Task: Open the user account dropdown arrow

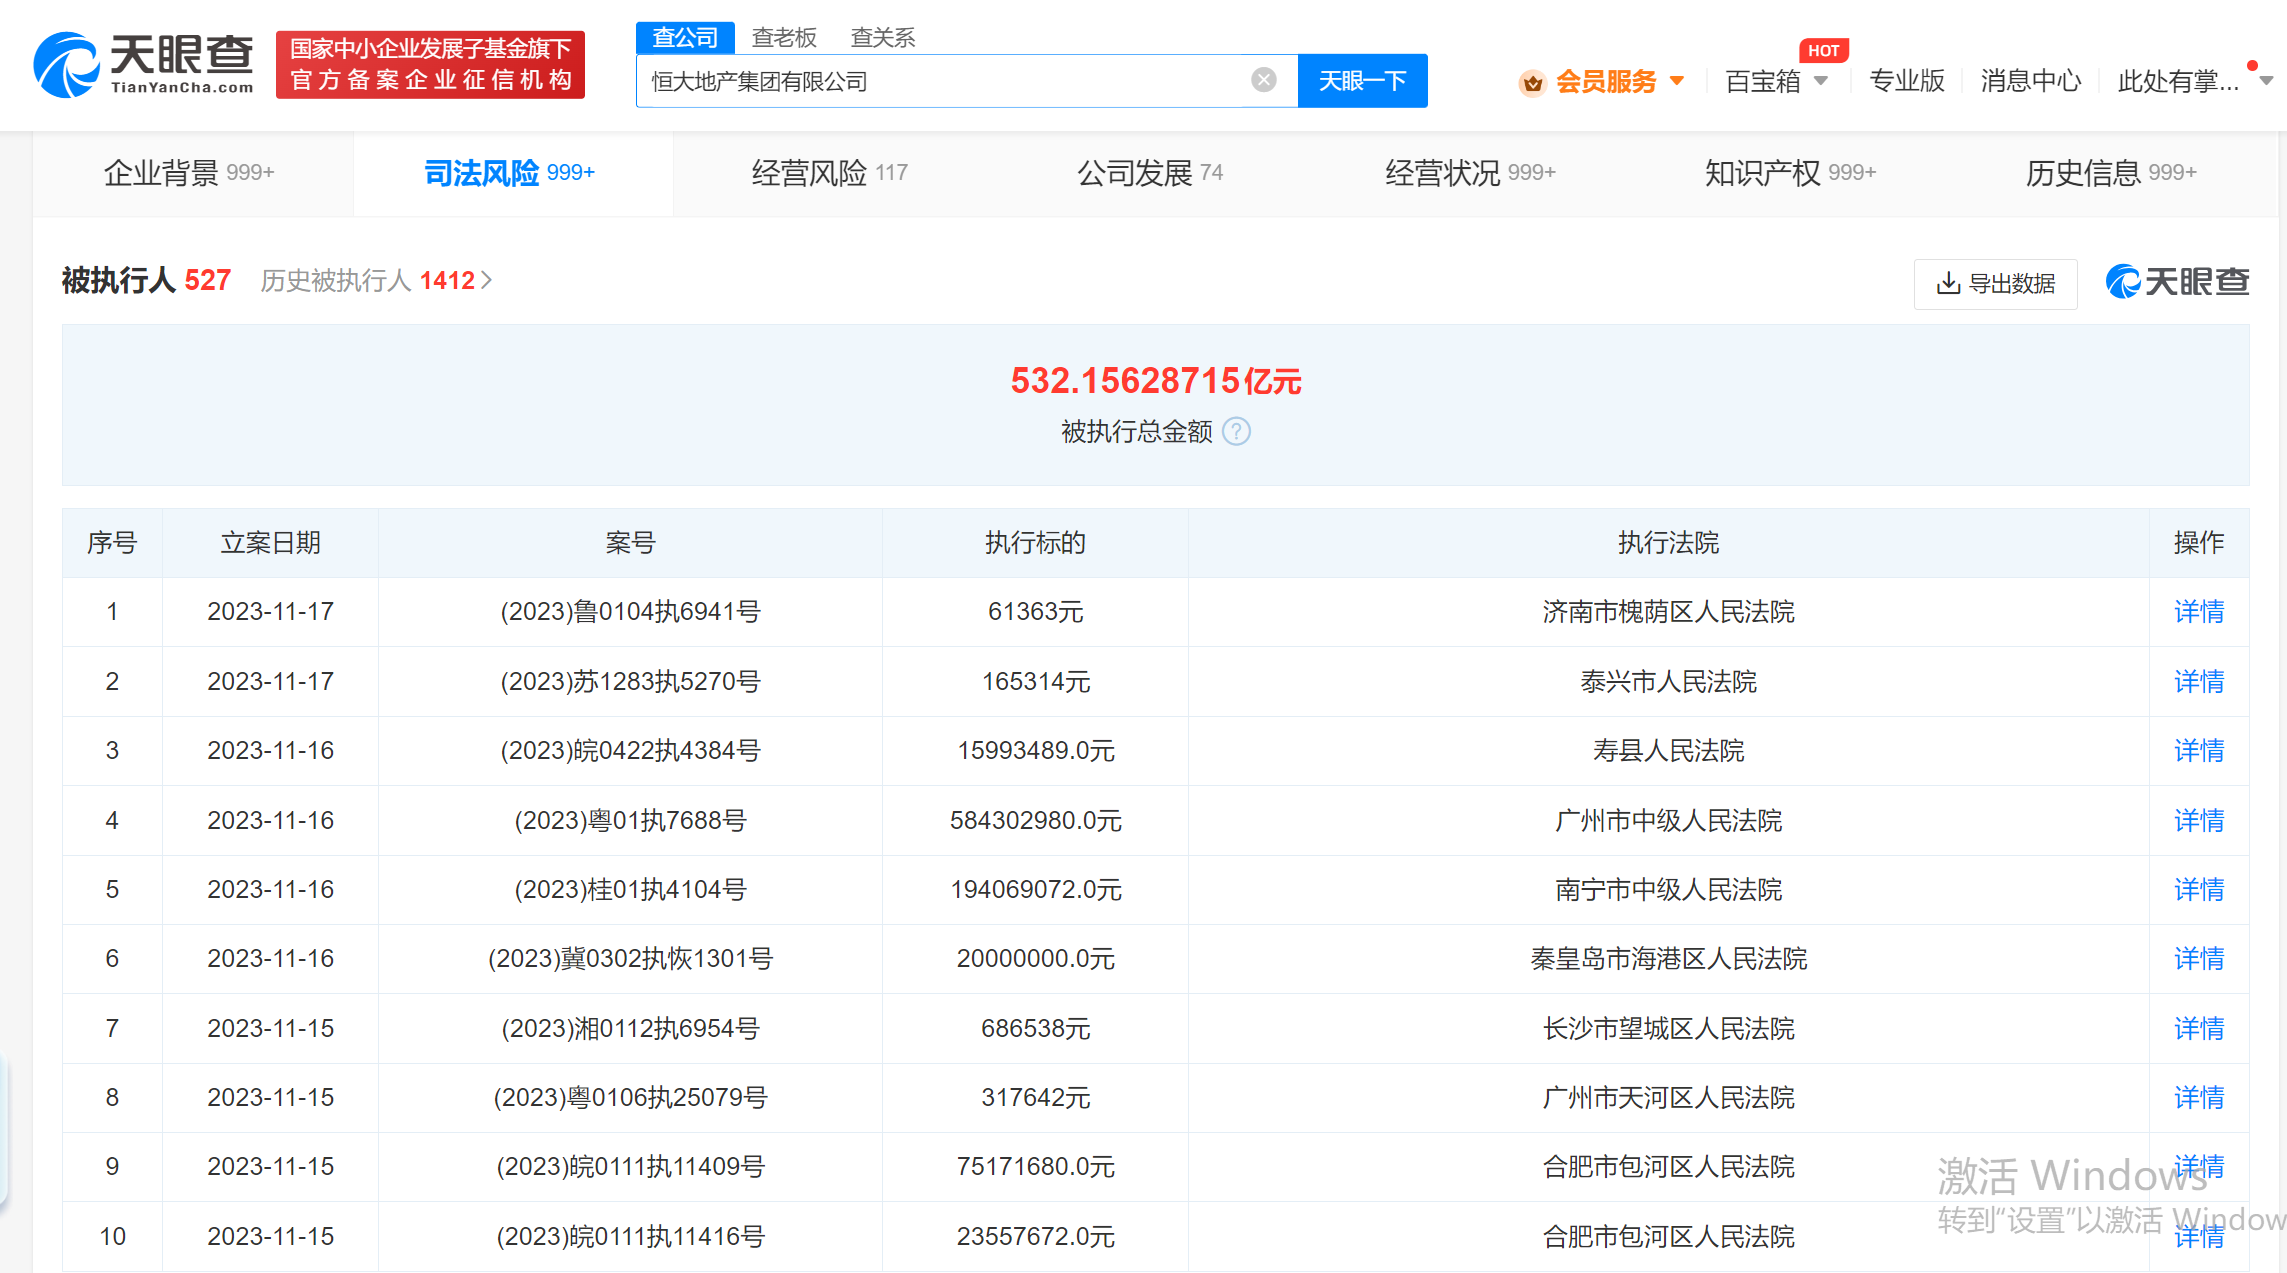Action: 2266,81
